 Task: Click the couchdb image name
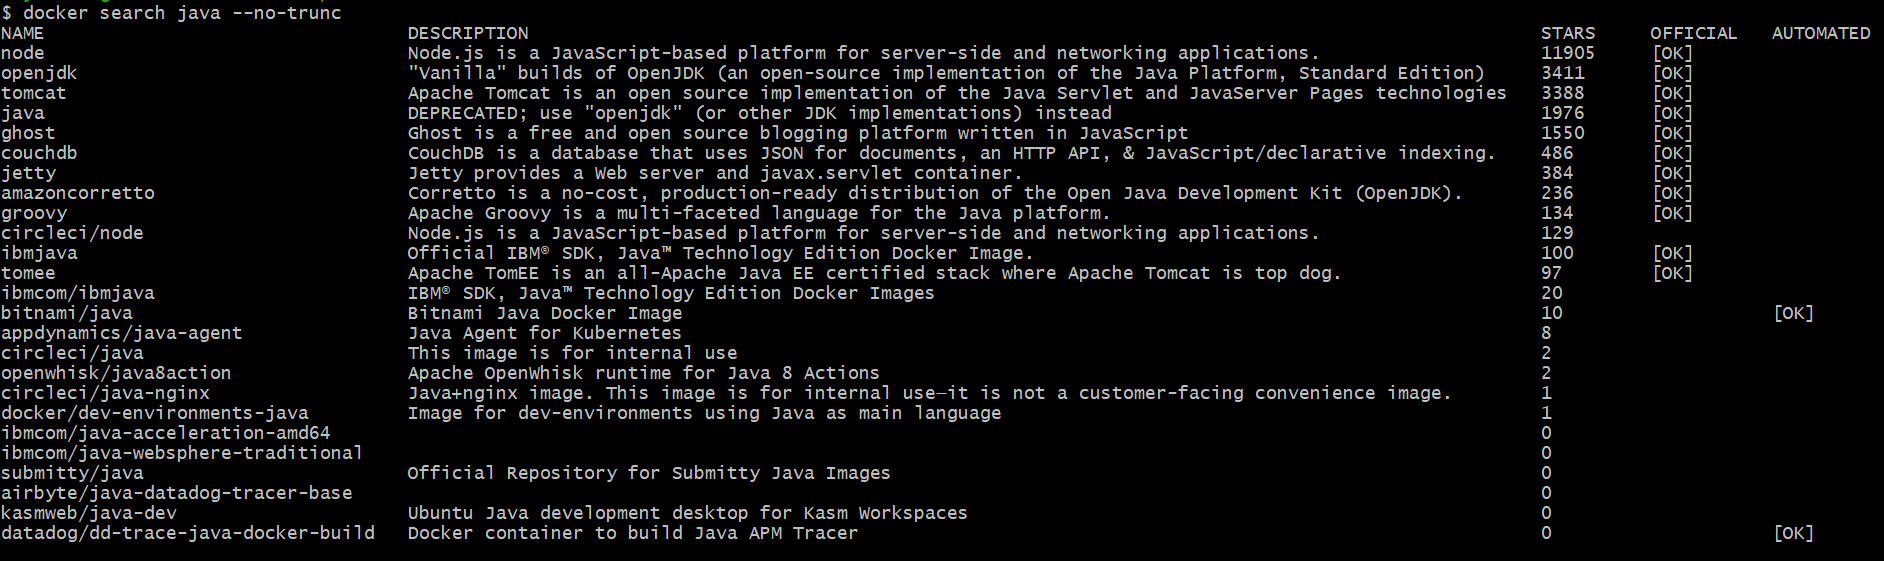pyautogui.click(x=39, y=153)
